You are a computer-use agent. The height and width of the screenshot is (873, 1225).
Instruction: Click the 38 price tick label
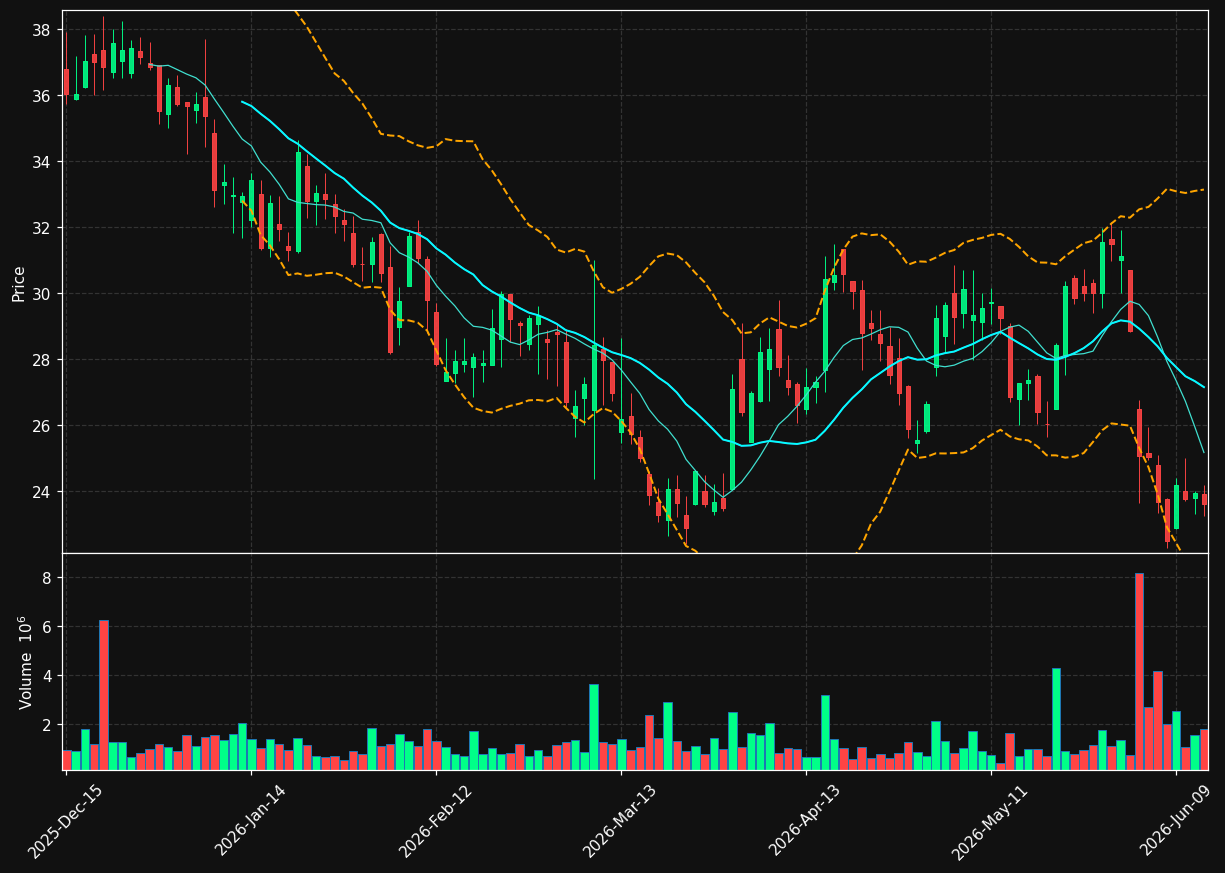tap(41, 30)
